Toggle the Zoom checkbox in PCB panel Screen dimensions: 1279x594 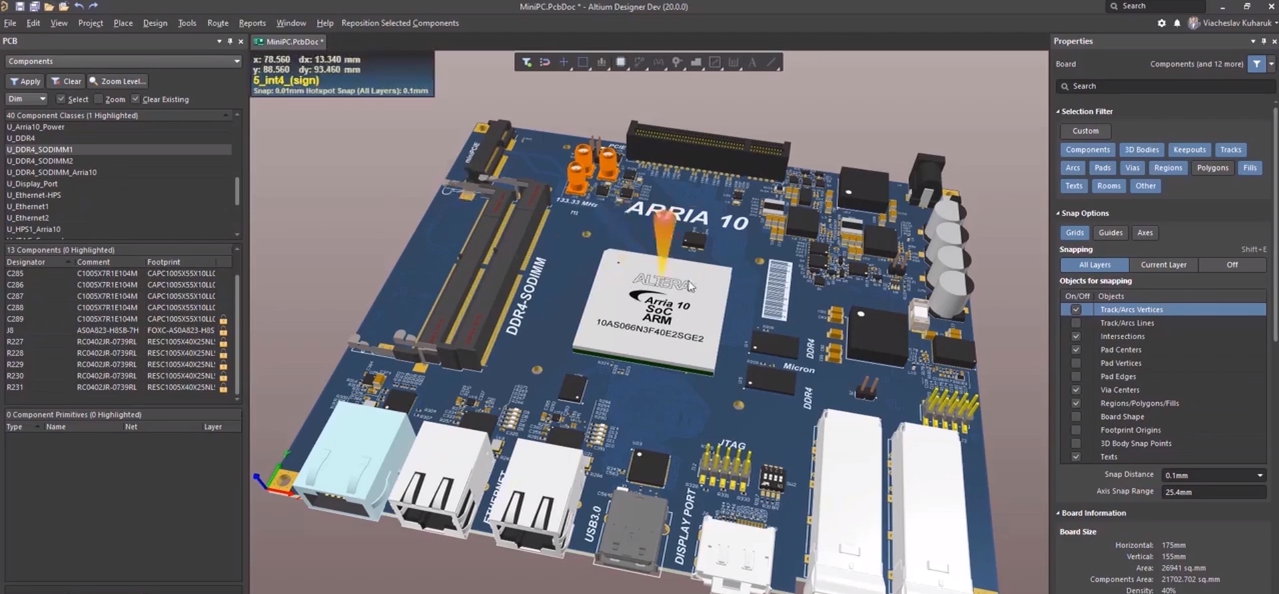click(99, 99)
